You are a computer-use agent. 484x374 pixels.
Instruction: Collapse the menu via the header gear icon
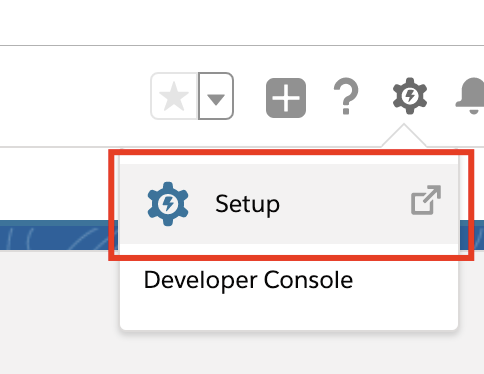pos(410,96)
